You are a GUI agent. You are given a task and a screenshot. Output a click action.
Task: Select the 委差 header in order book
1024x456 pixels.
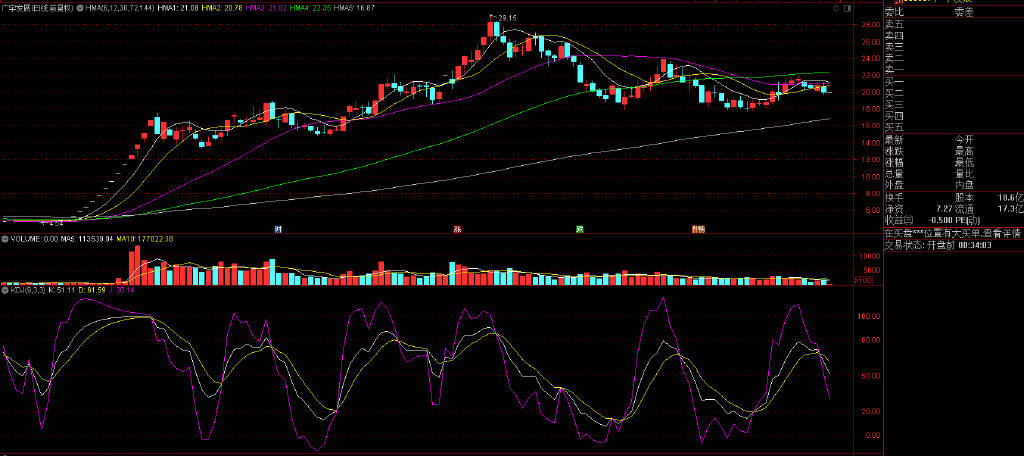[963, 13]
